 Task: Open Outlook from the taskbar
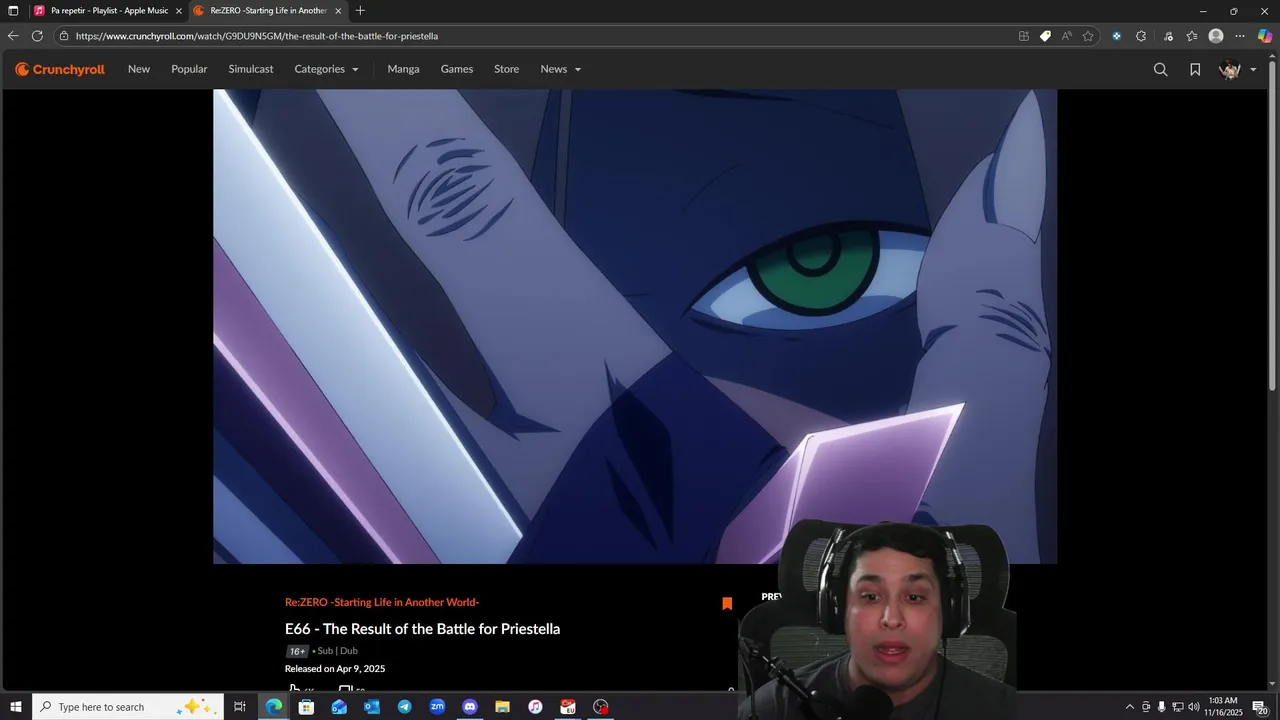(372, 707)
